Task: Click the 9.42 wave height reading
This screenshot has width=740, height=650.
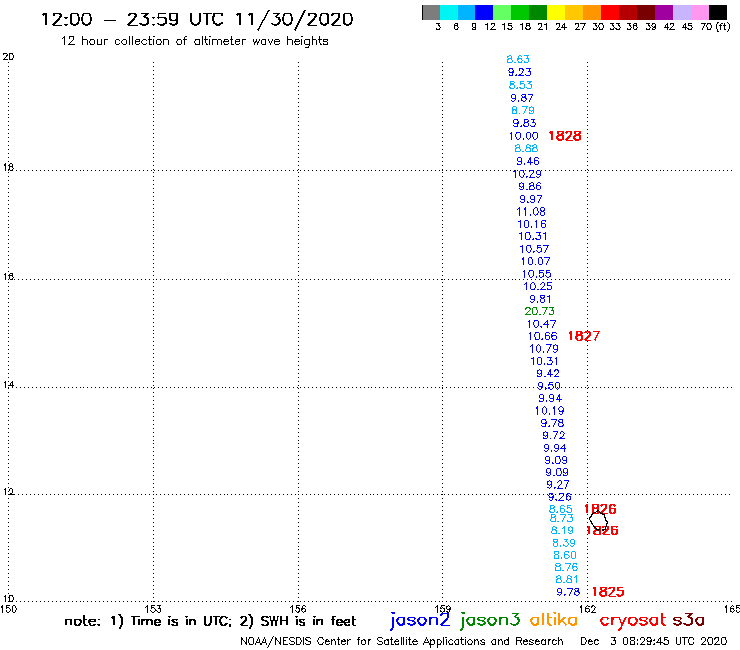Action: tap(548, 373)
